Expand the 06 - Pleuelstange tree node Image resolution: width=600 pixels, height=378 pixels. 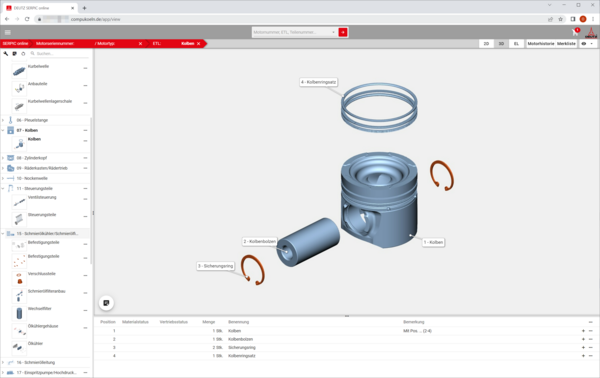coord(3,120)
